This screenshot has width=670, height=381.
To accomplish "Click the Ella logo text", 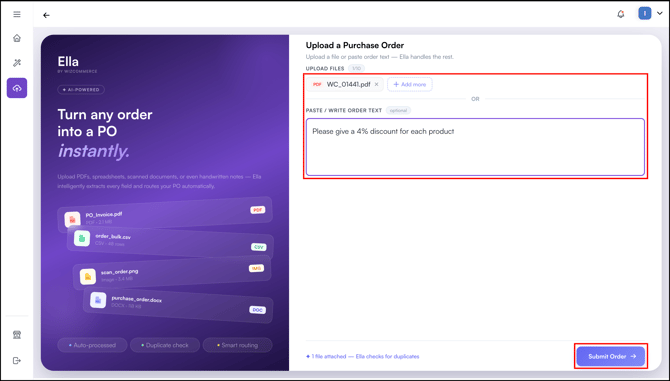I will click(68, 62).
